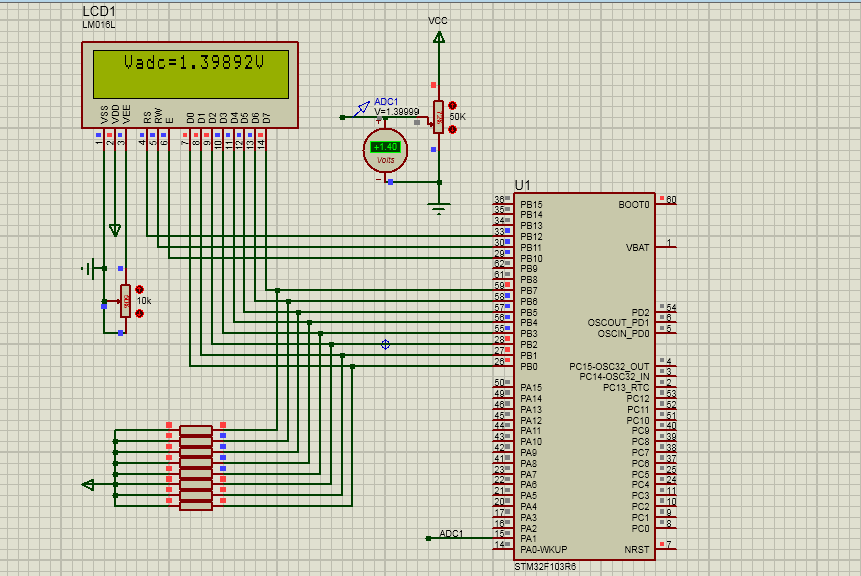Select the 50K potentiometer body
This screenshot has height=576, width=861.
[438, 117]
